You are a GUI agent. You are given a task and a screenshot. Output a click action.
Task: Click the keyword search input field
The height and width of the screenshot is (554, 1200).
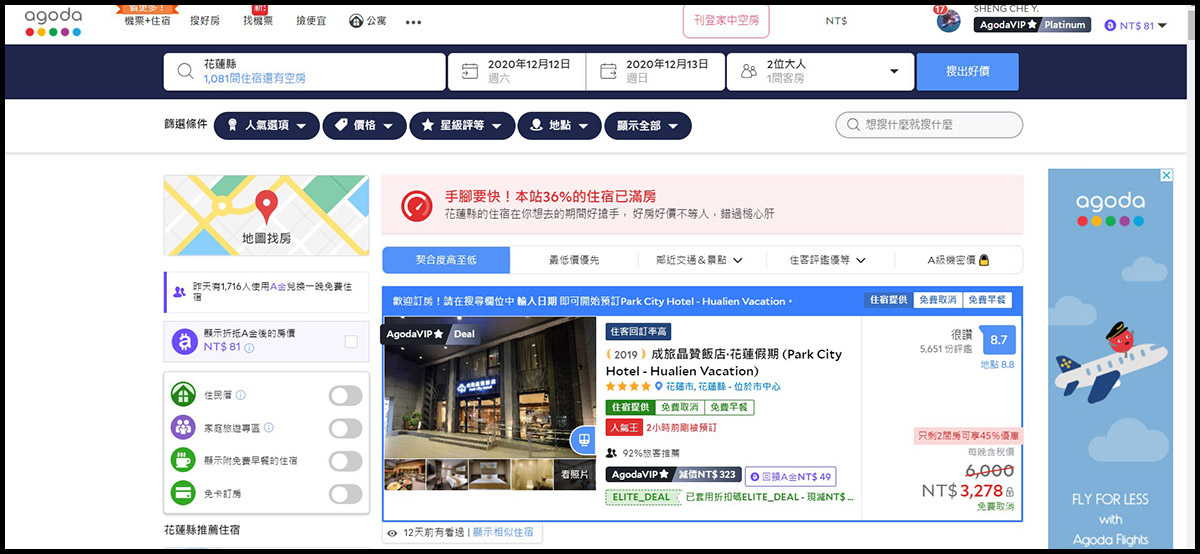[929, 125]
